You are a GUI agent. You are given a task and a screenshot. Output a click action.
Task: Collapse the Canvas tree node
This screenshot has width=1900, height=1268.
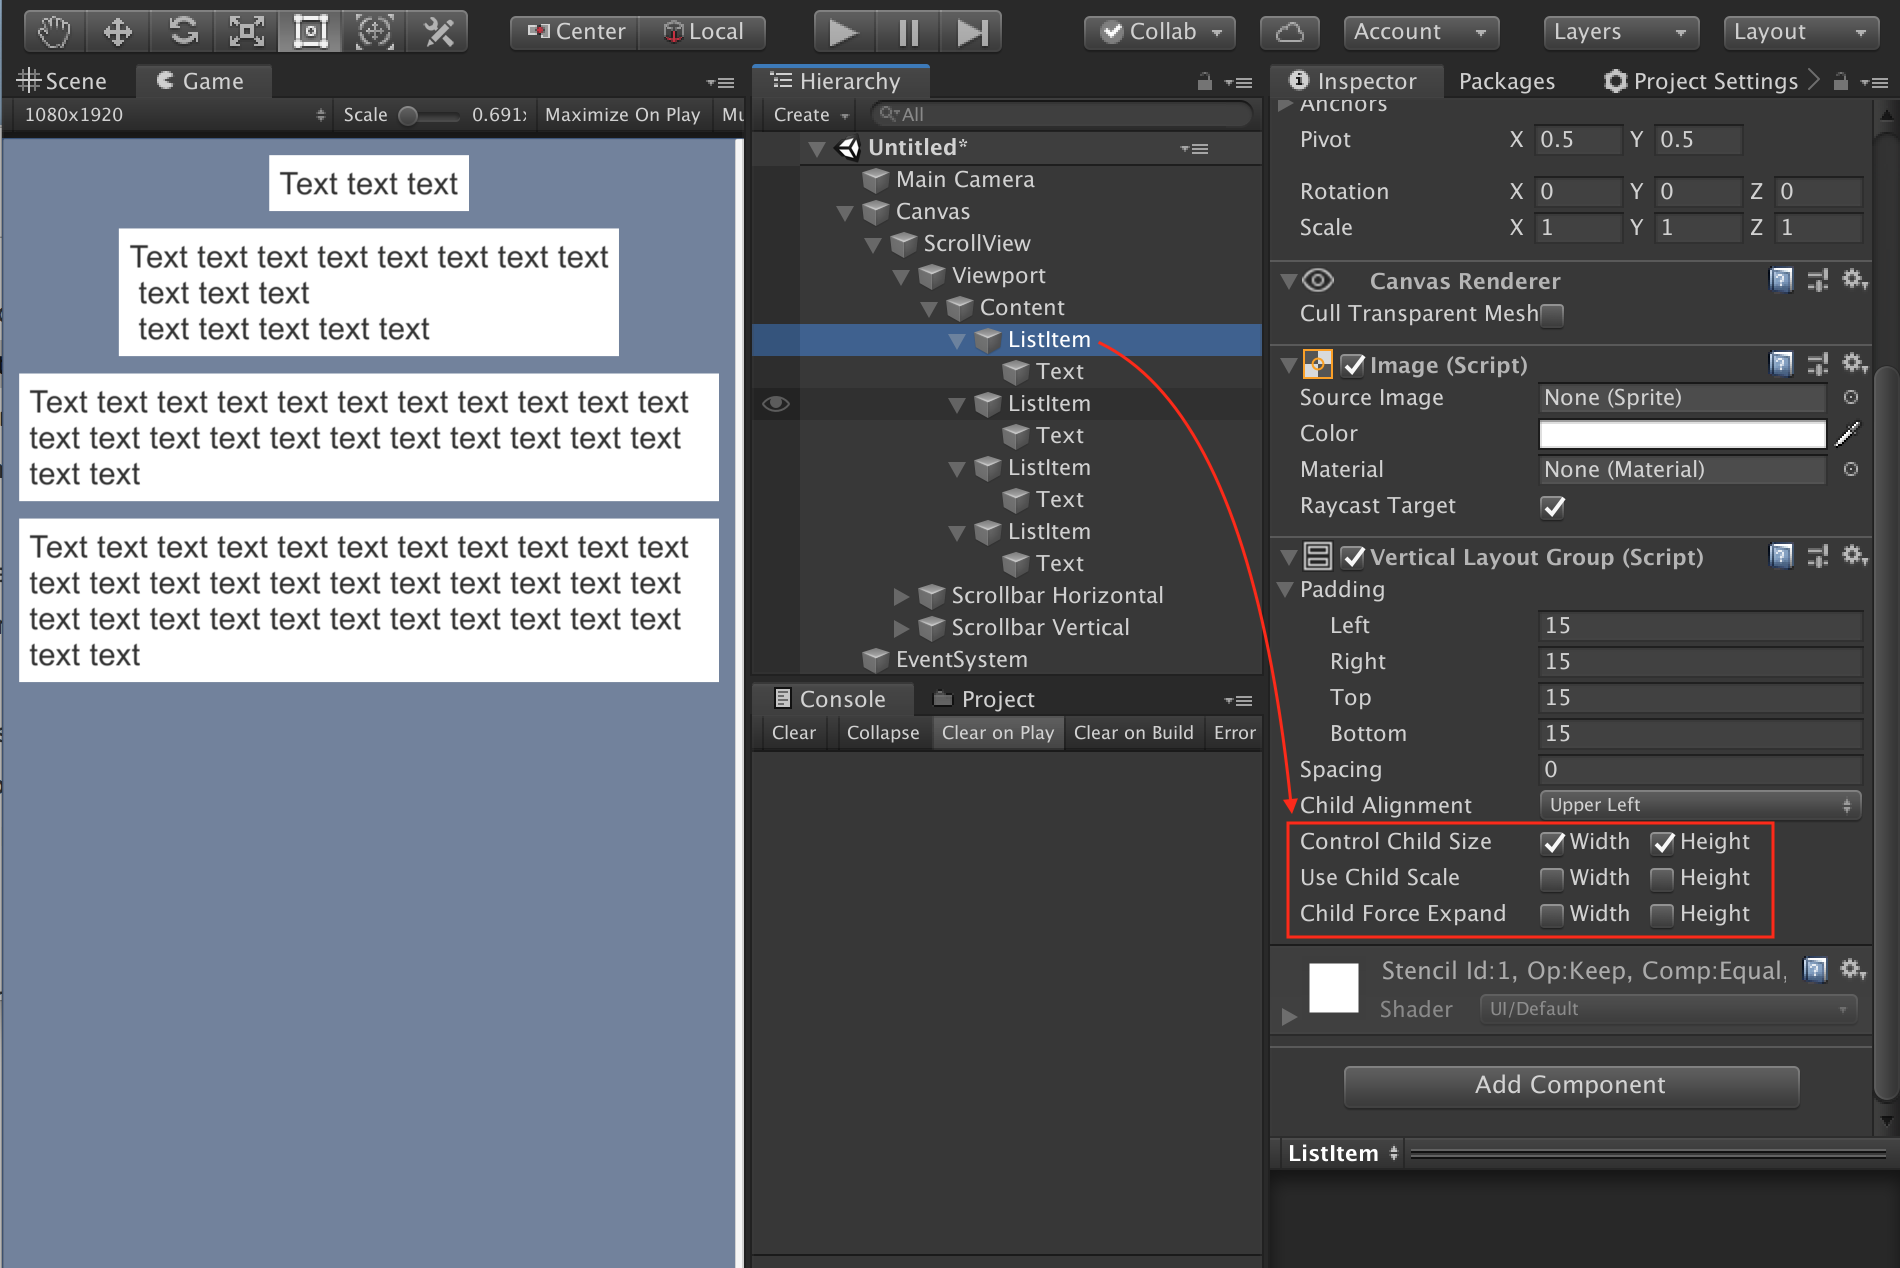[x=845, y=213]
